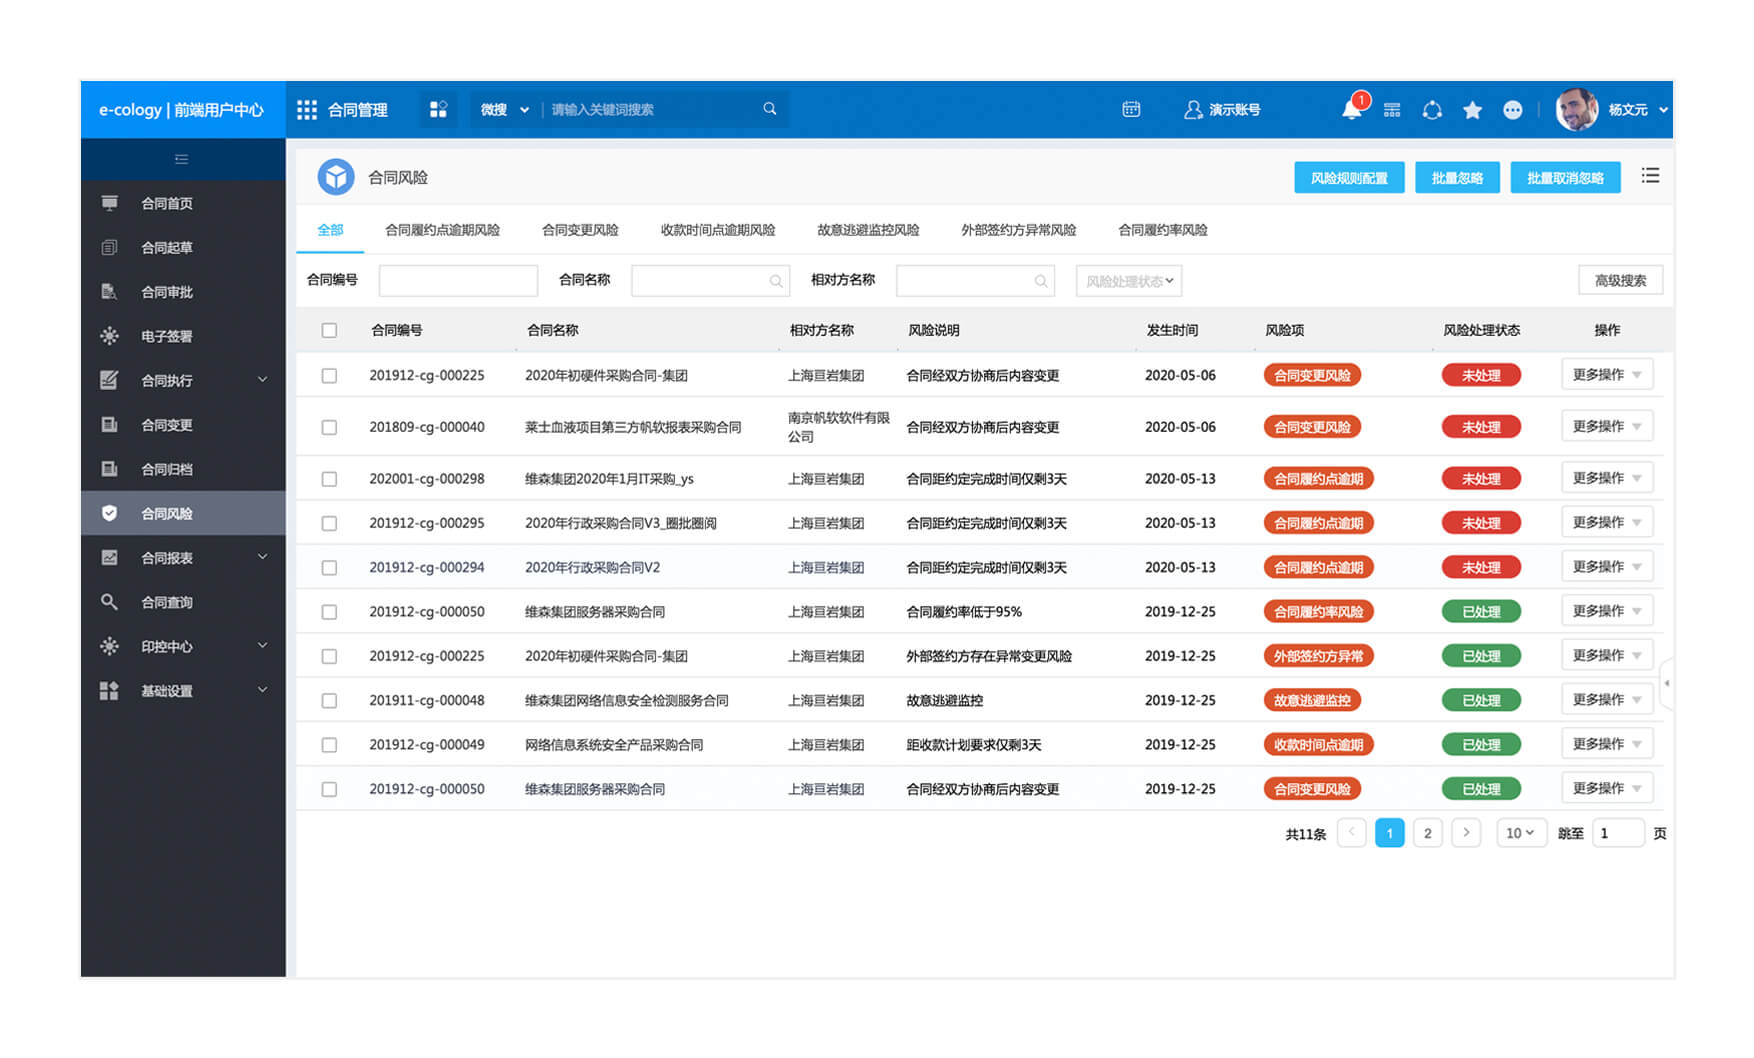Screen dimensions: 1754x1058
Task: Open the 微搜 search type dropdown
Action: [505, 110]
